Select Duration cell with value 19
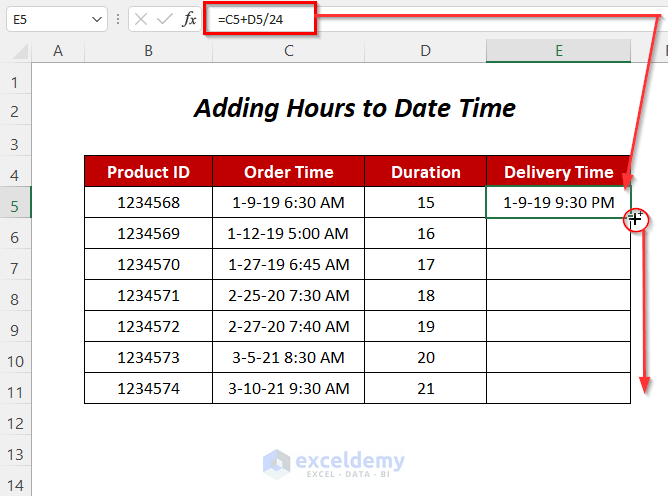The height and width of the screenshot is (496, 668). click(425, 326)
